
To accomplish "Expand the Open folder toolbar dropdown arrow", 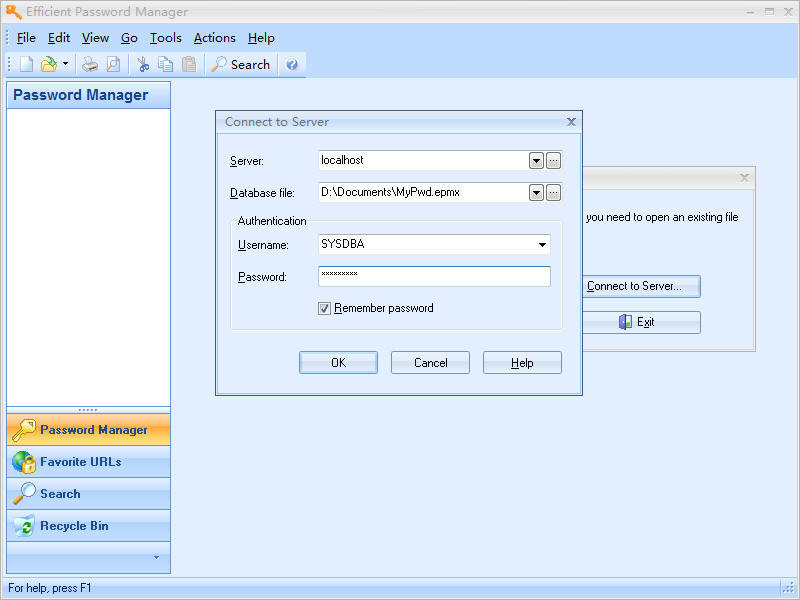I will 65,64.
